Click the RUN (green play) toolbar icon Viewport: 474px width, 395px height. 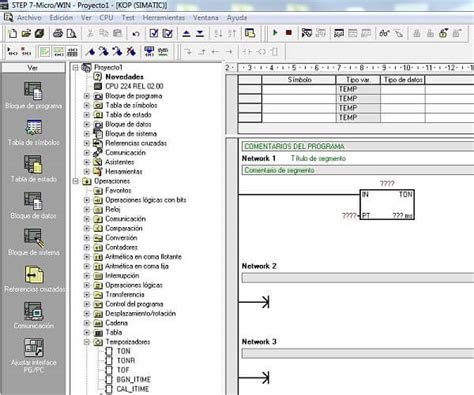tap(275, 33)
